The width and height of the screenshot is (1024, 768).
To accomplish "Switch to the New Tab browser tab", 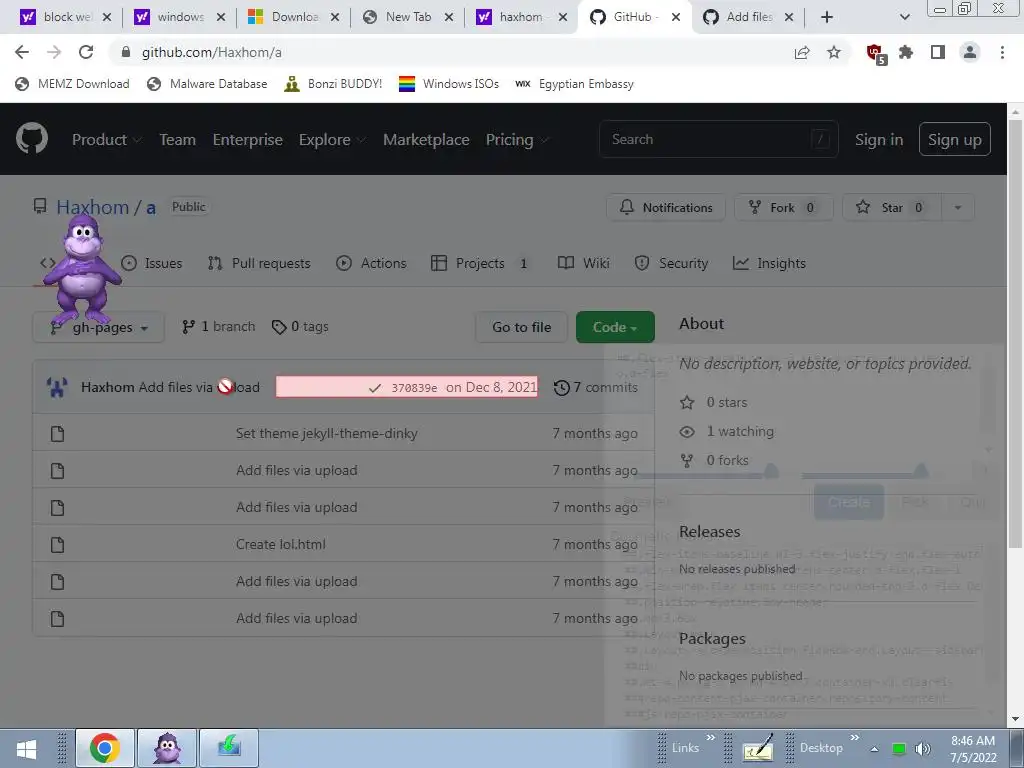I will click(x=408, y=17).
